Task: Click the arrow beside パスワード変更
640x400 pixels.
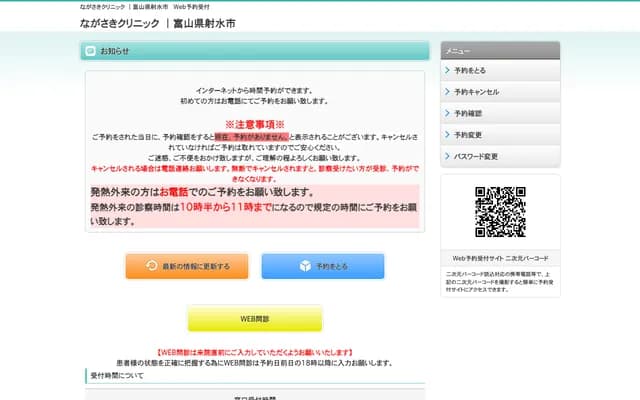Action: tap(447, 156)
